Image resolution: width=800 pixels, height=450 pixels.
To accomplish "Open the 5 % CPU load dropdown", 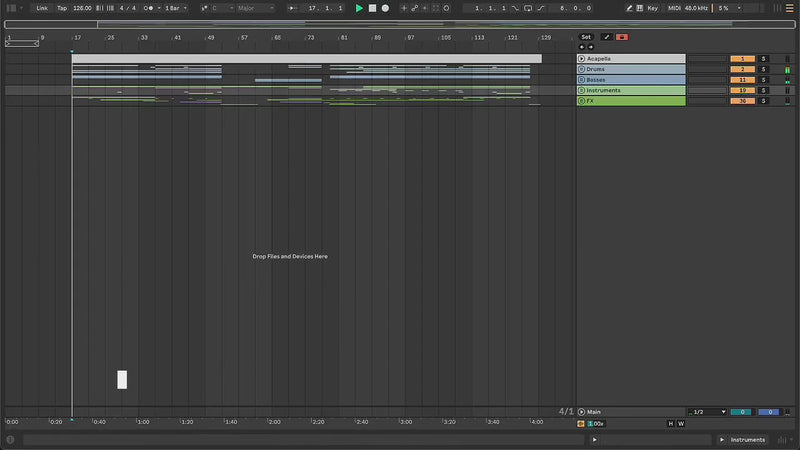I will pyautogui.click(x=727, y=8).
